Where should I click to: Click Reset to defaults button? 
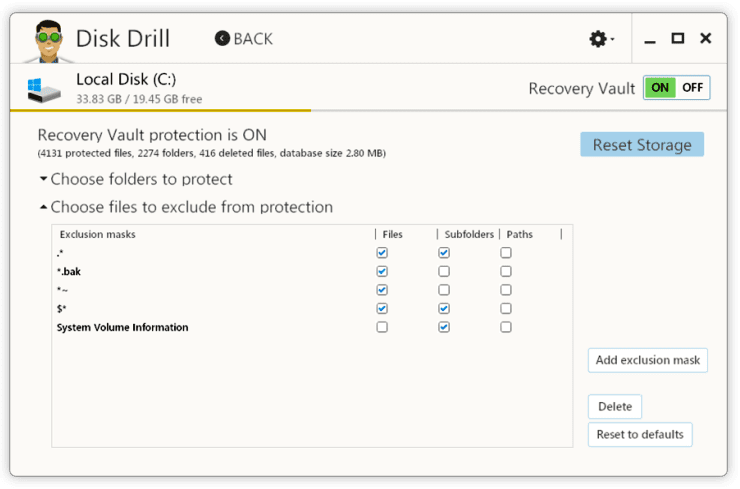click(x=640, y=435)
